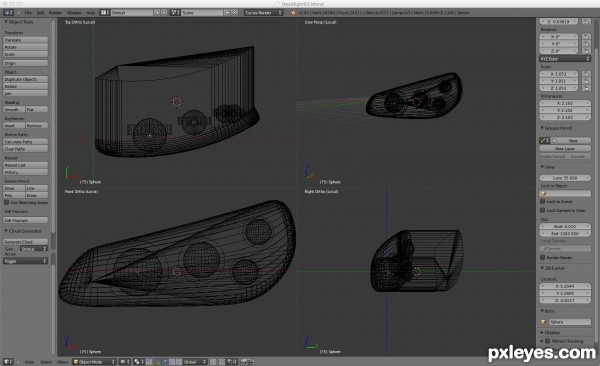
Task: Click the clip End value field
Action: 565,234
